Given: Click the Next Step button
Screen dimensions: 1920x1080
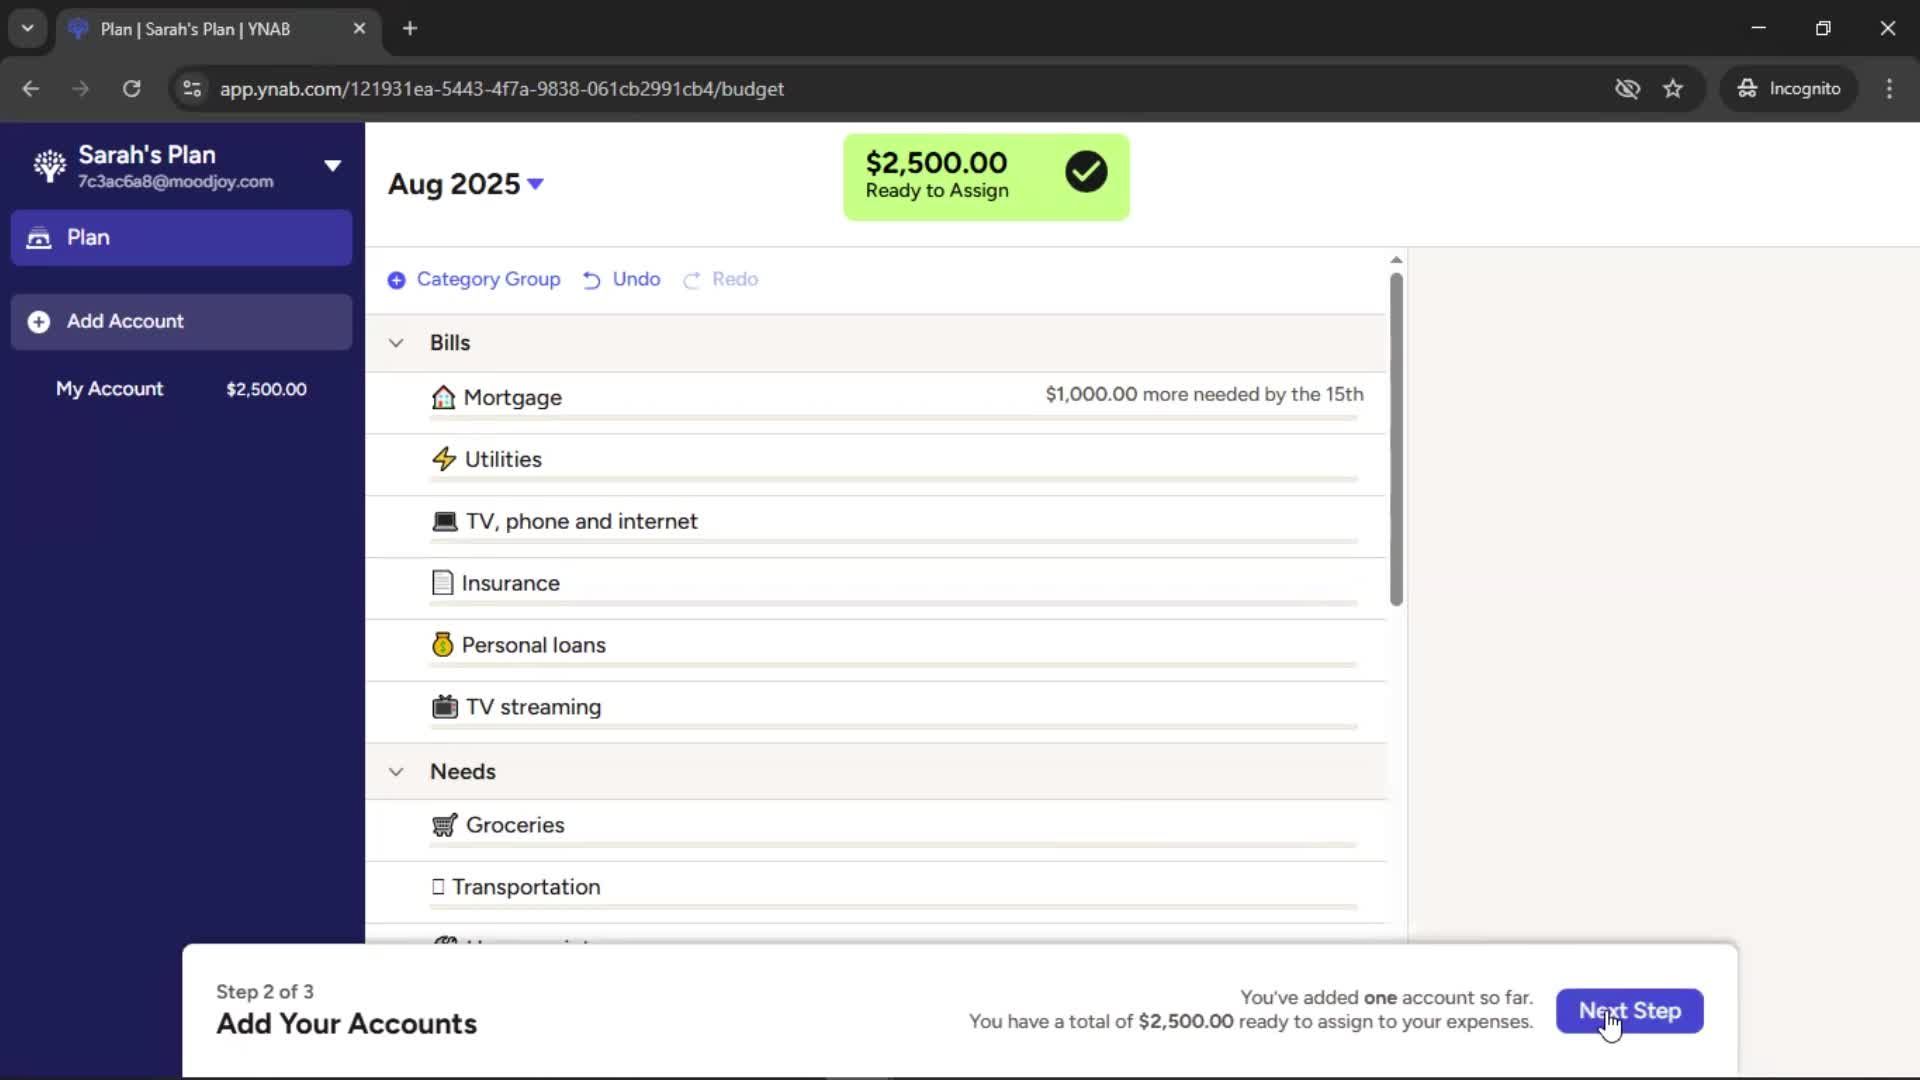Looking at the screenshot, I should [x=1629, y=1011].
